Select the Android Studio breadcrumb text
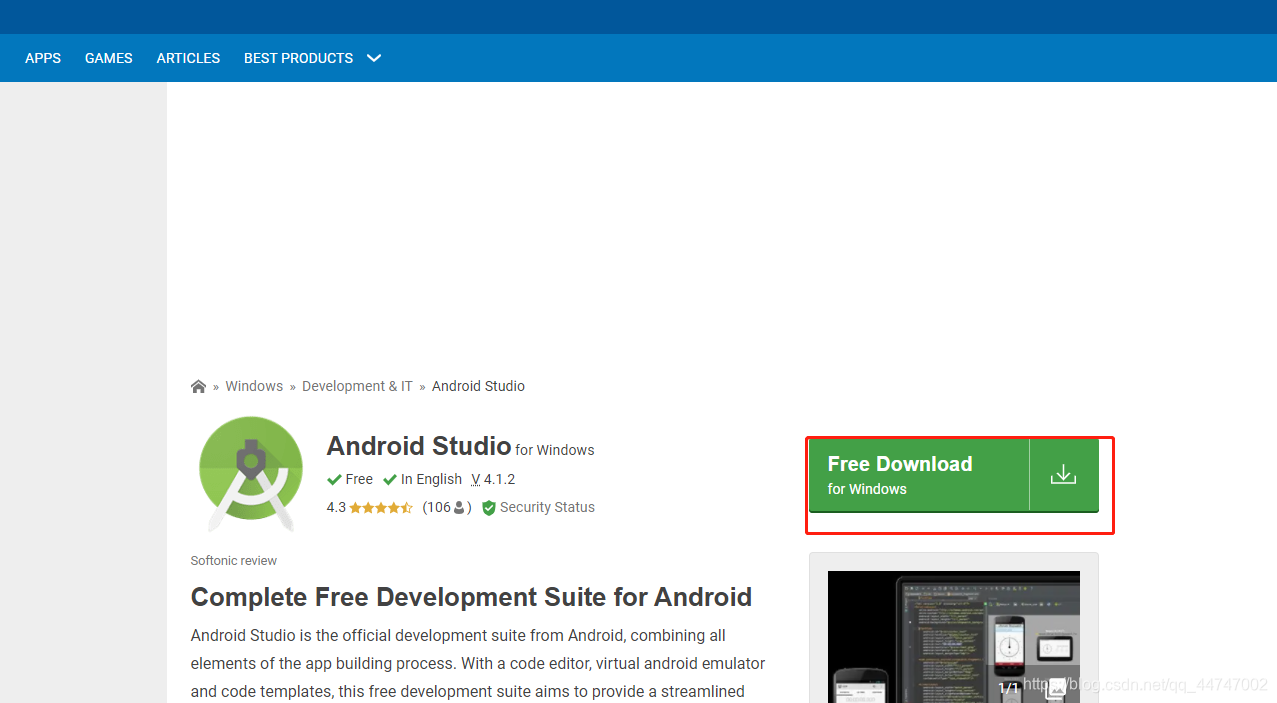This screenshot has height=703, width=1277. 478,386
